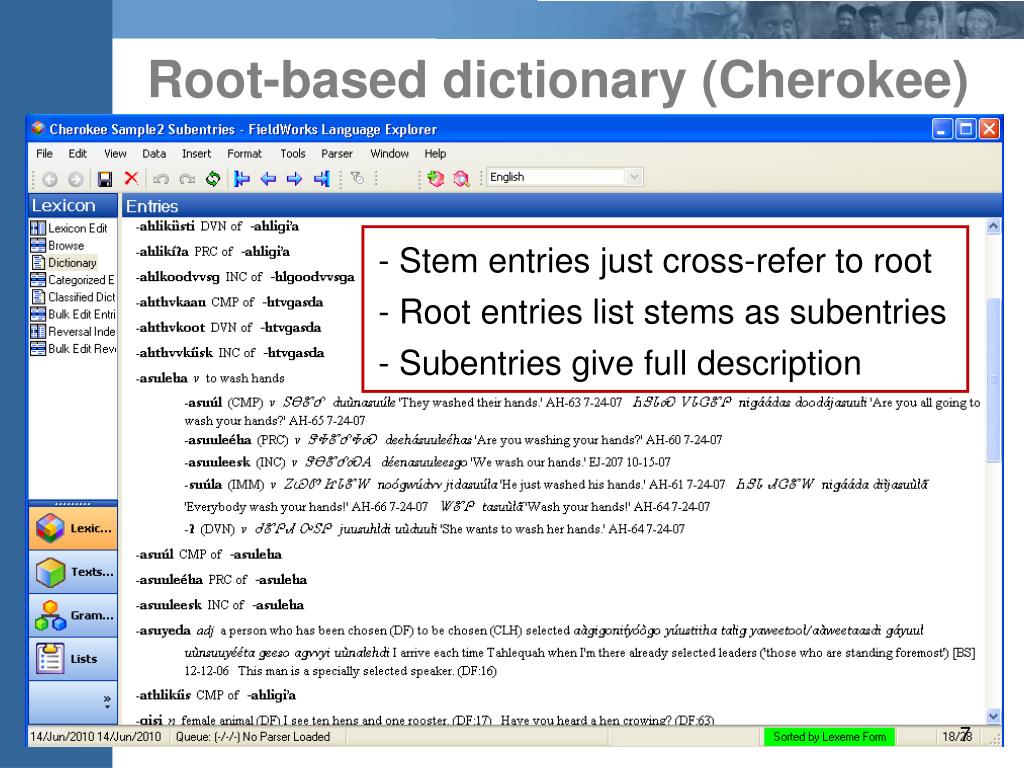Click the Undo toolbar icon

pos(161,178)
